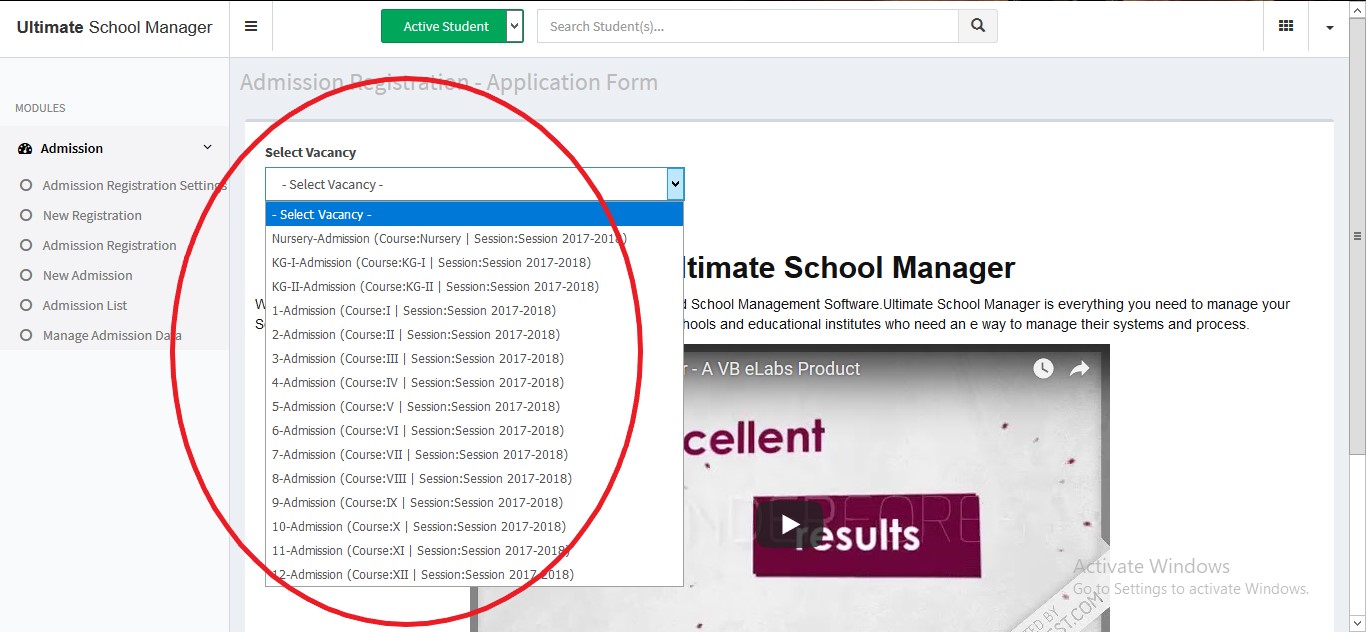Click circle icon beside Admission Registration Settings
The height and width of the screenshot is (632, 1367).
[26, 185]
